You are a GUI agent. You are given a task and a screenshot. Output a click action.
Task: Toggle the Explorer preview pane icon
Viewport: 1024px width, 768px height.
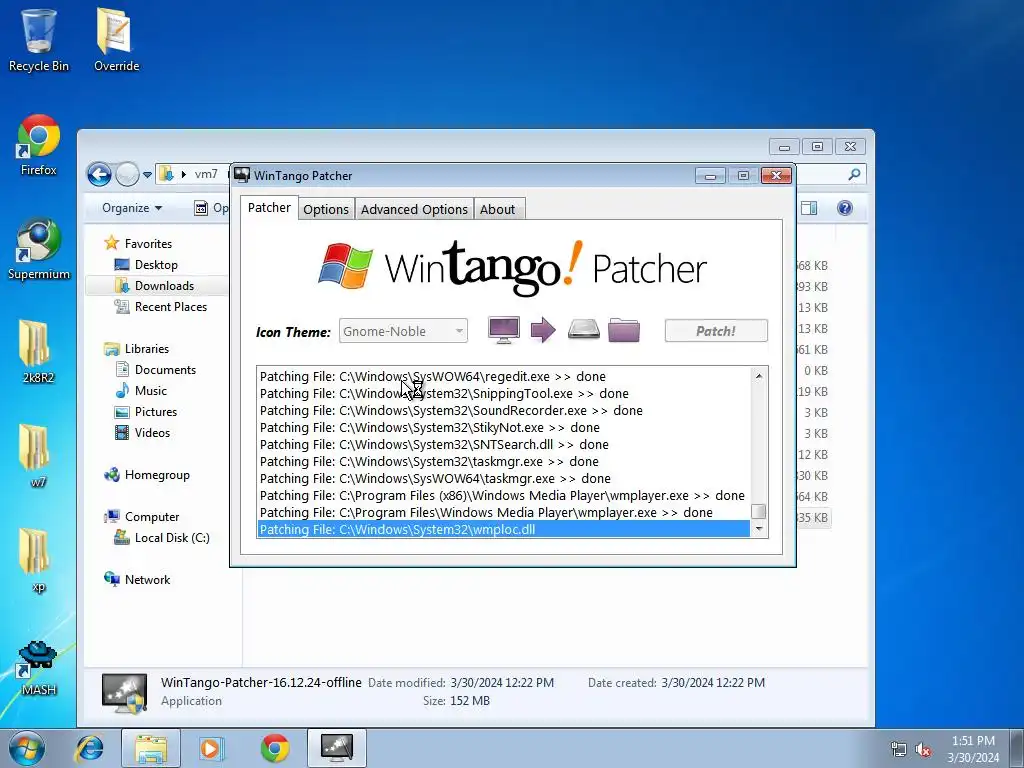pyautogui.click(x=808, y=208)
